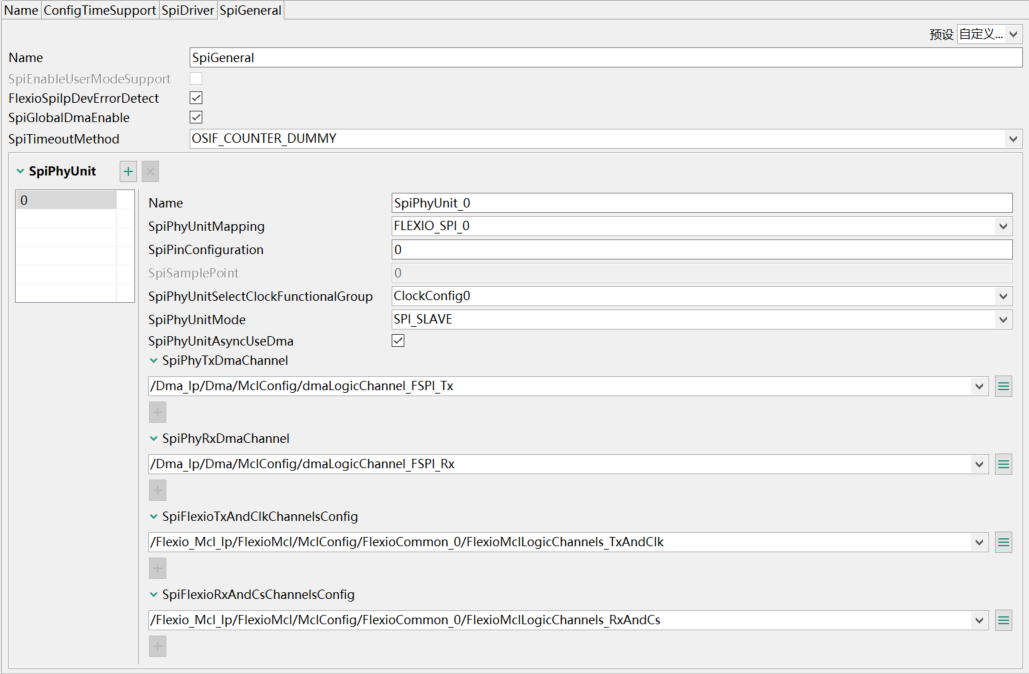Image resolution: width=1029 pixels, height=674 pixels.
Task: Switch to the ConfigTimeSupport tab
Action: pos(101,10)
